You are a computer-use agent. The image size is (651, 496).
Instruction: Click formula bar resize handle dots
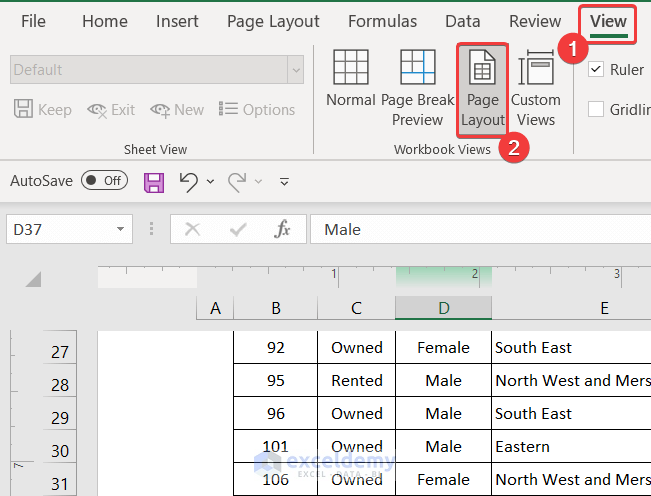click(x=152, y=229)
